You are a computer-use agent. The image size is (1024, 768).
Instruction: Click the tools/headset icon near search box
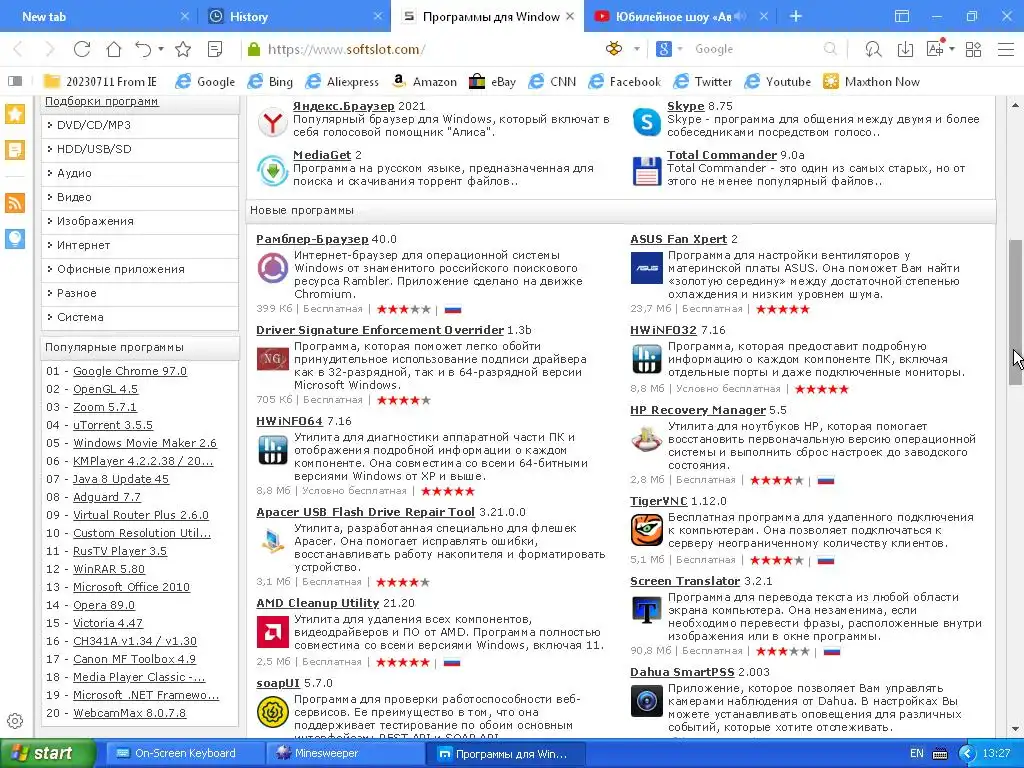pyautogui.click(x=873, y=49)
